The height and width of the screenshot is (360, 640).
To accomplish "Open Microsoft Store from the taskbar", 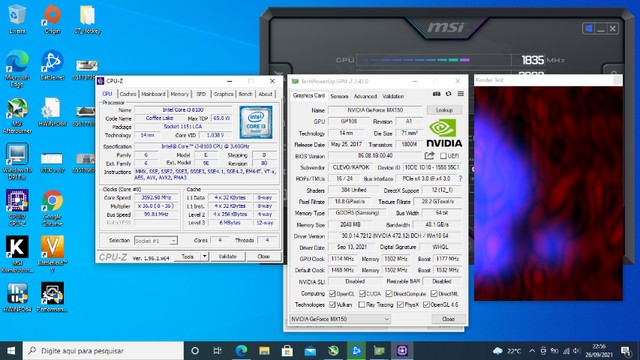I will (287, 351).
